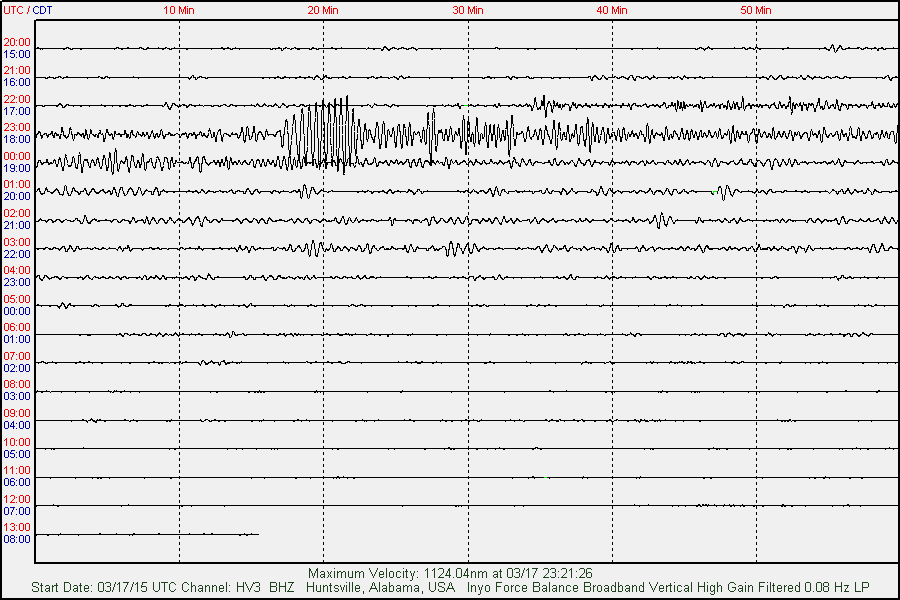The image size is (900, 600).
Task: Select the 30 Min axis marker
Action: click(468, 10)
